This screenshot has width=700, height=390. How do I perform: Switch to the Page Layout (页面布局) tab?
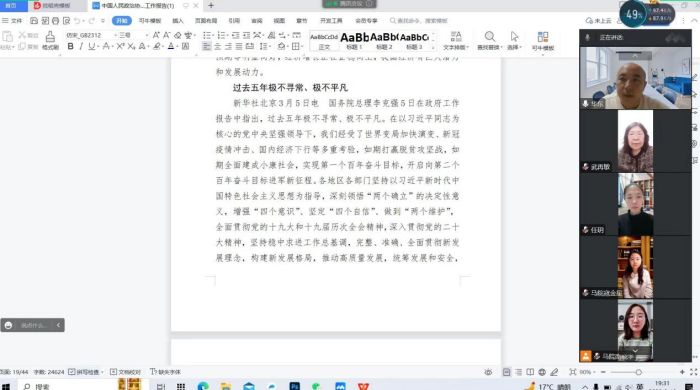point(206,21)
